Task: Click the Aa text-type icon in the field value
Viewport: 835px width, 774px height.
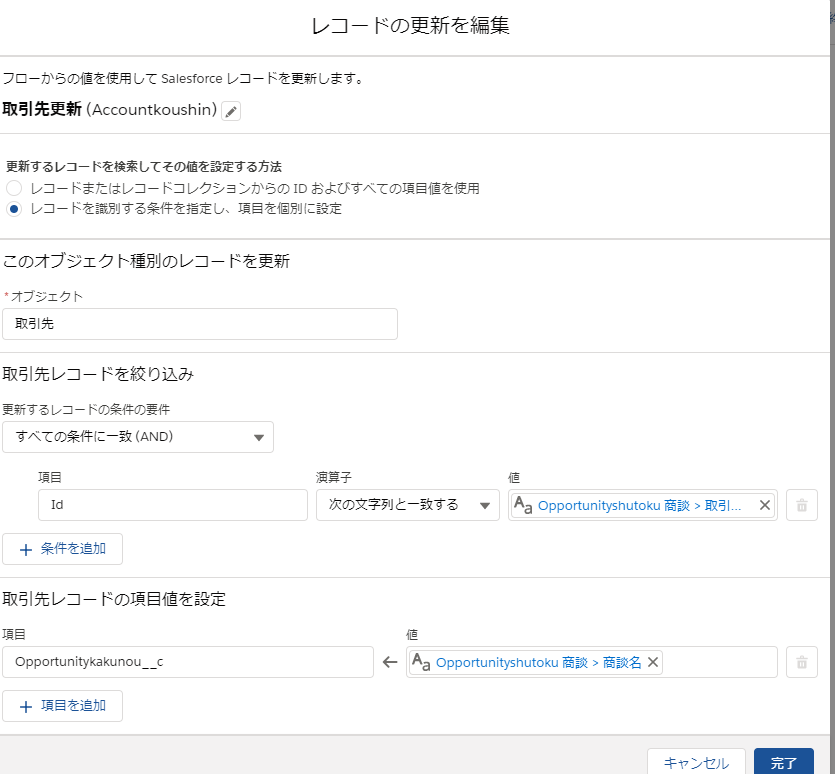Action: click(x=423, y=662)
